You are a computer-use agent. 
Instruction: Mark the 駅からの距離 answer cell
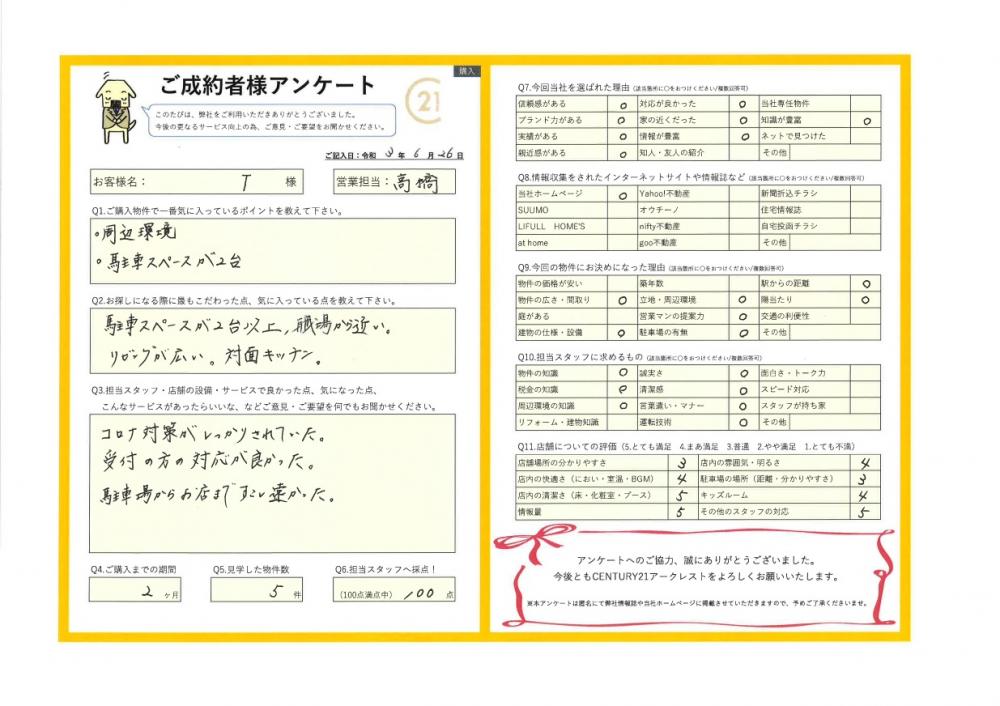point(865,283)
